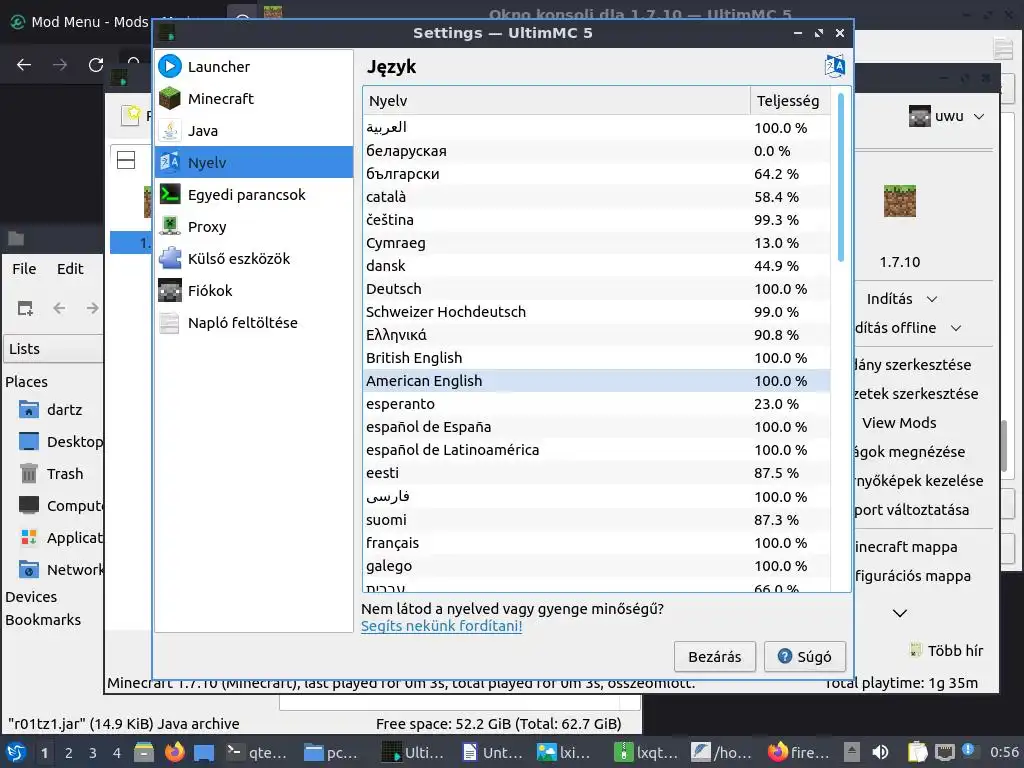Select eesti language row

[x=596, y=473]
